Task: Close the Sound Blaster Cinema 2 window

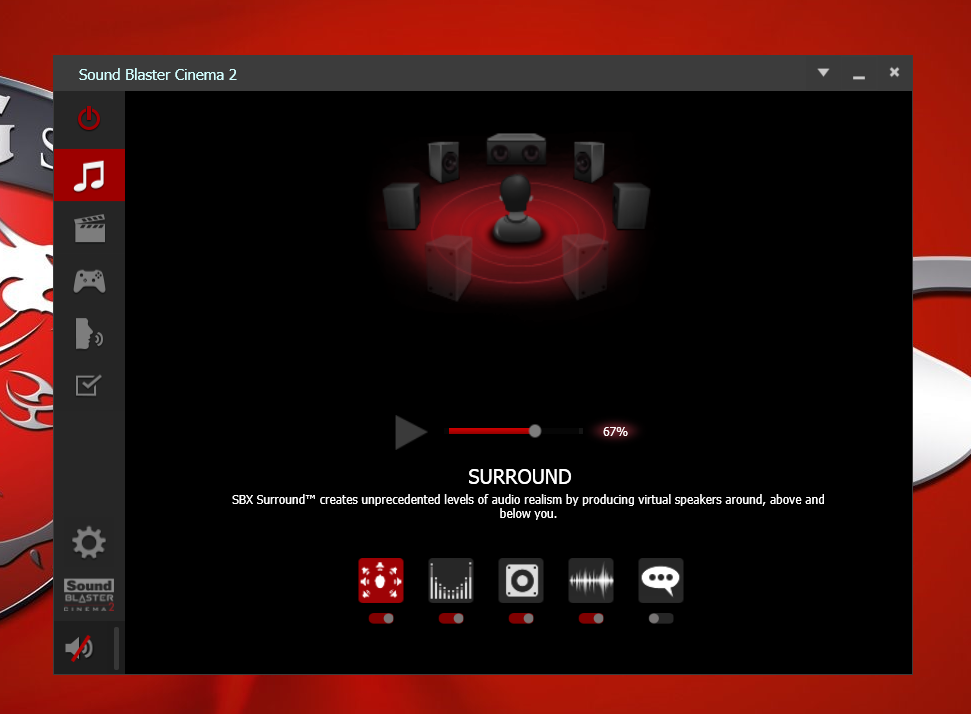Action: (894, 72)
